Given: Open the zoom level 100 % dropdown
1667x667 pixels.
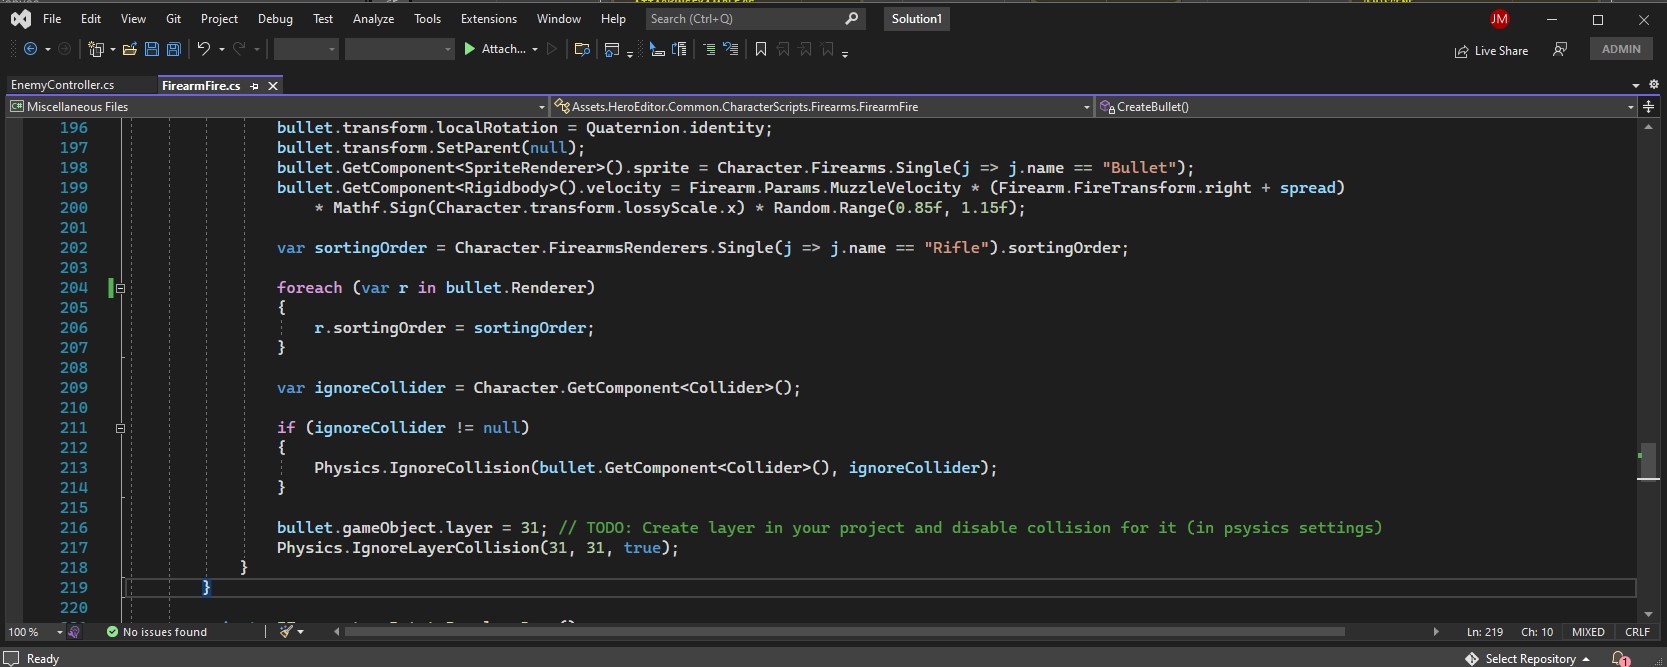Looking at the screenshot, I should pyautogui.click(x=59, y=632).
